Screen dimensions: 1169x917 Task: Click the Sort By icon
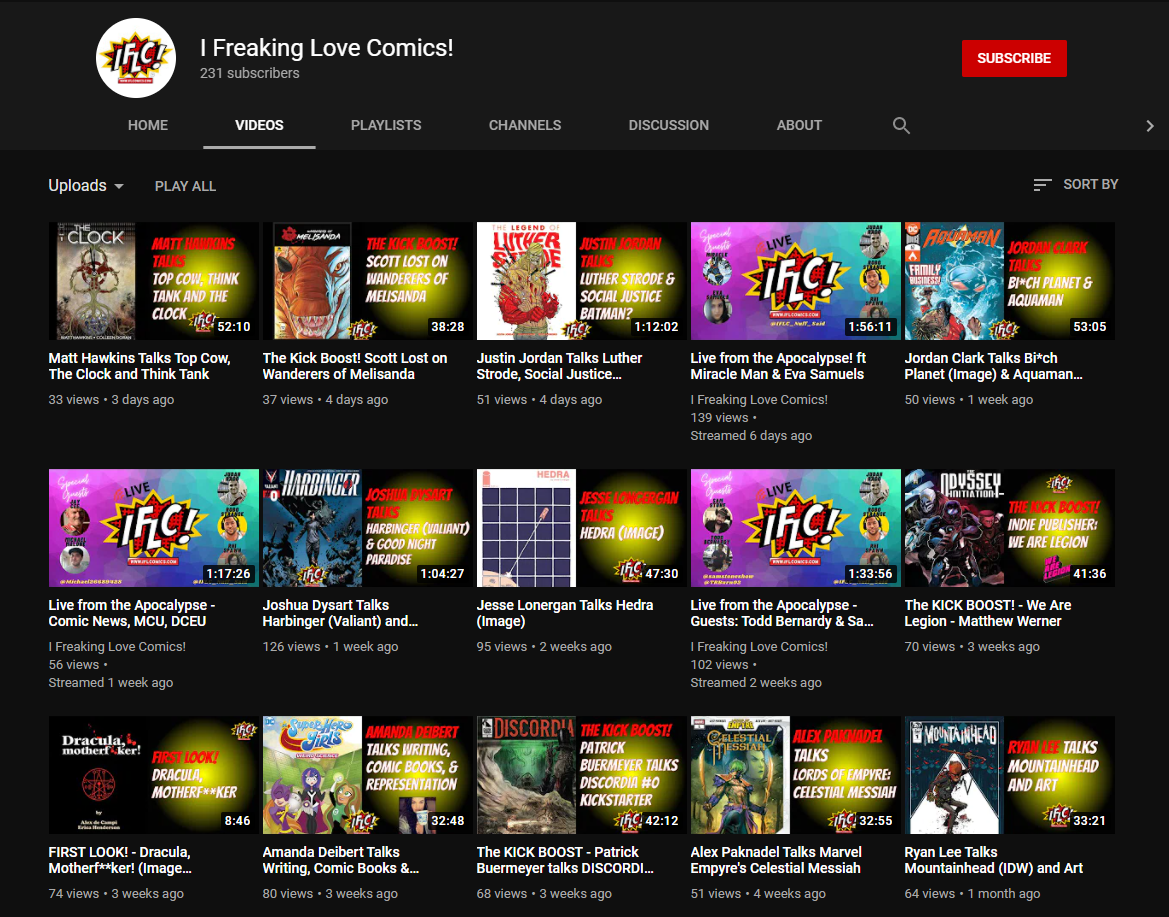[1042, 185]
